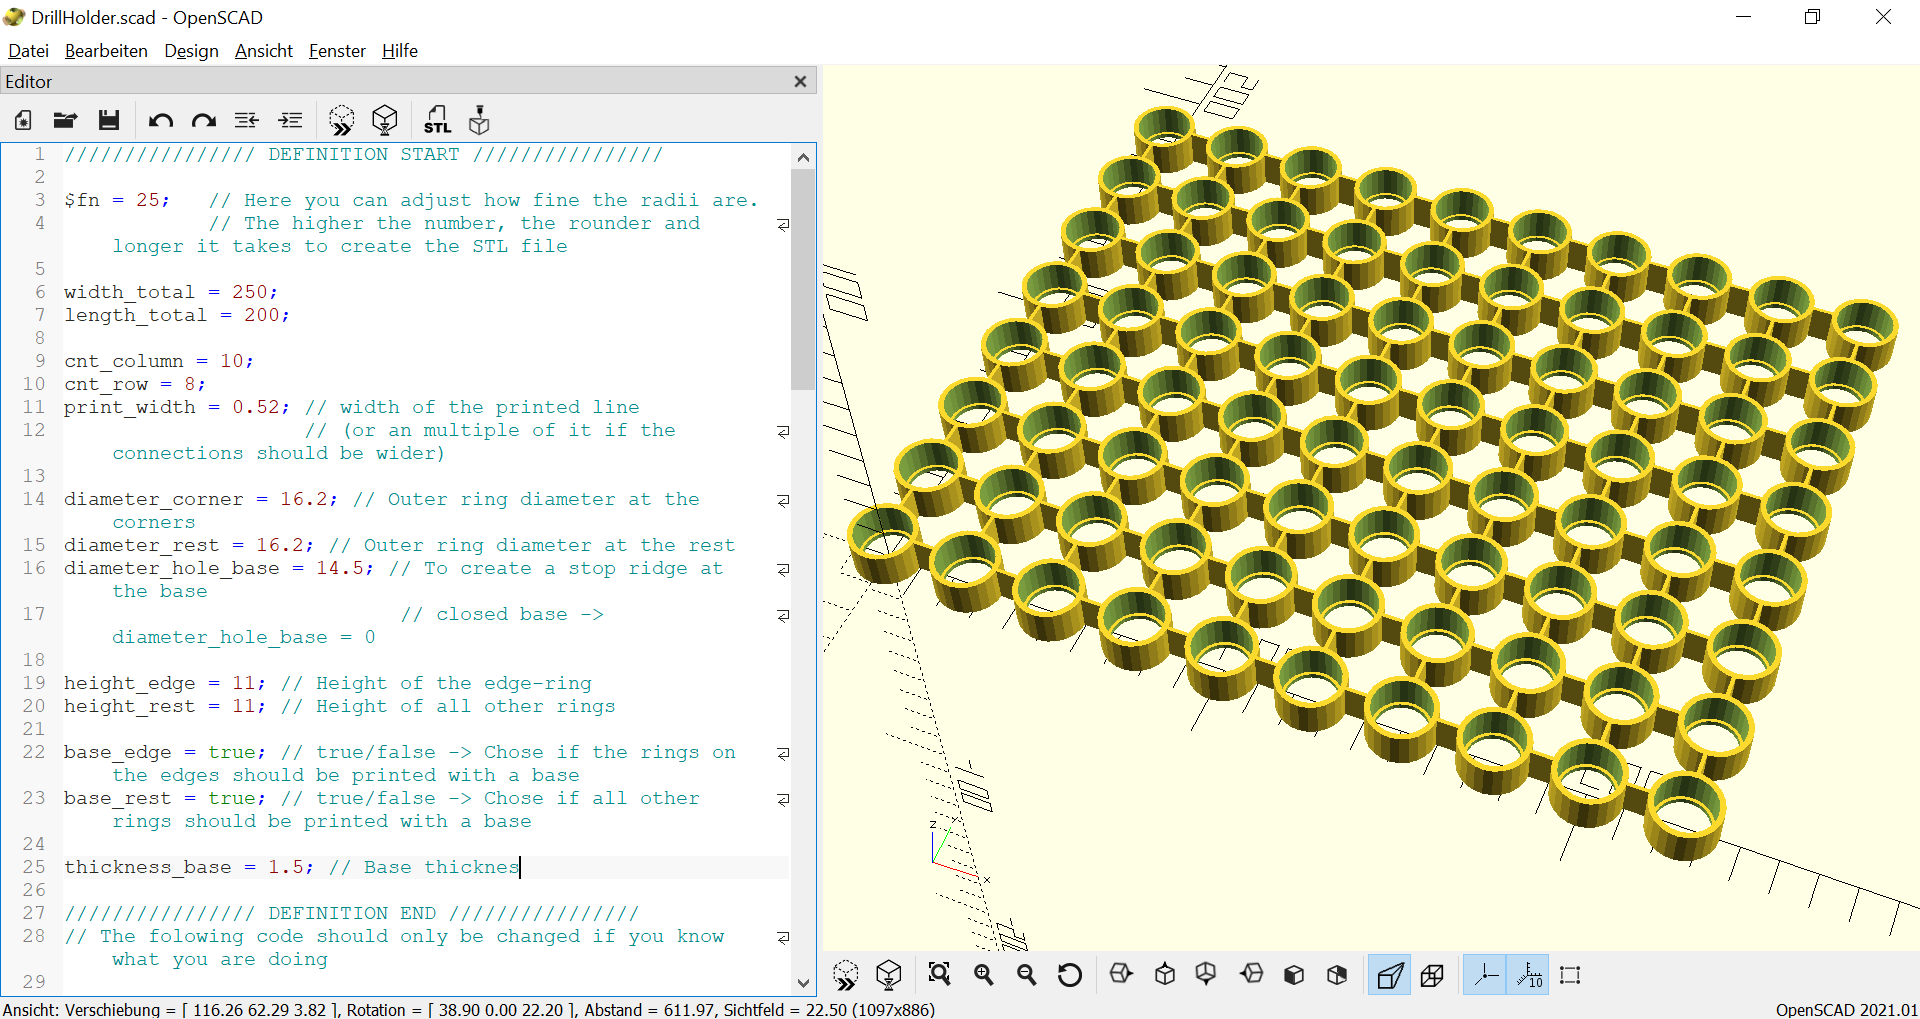The height and width of the screenshot is (1019, 1920).
Task: Open the Bearbeiten menu
Action: (x=106, y=51)
